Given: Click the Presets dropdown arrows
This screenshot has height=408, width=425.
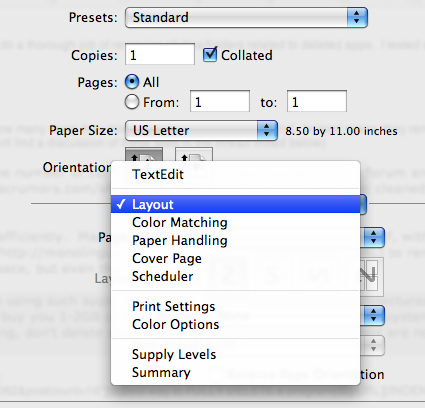Looking at the screenshot, I should (x=357, y=17).
